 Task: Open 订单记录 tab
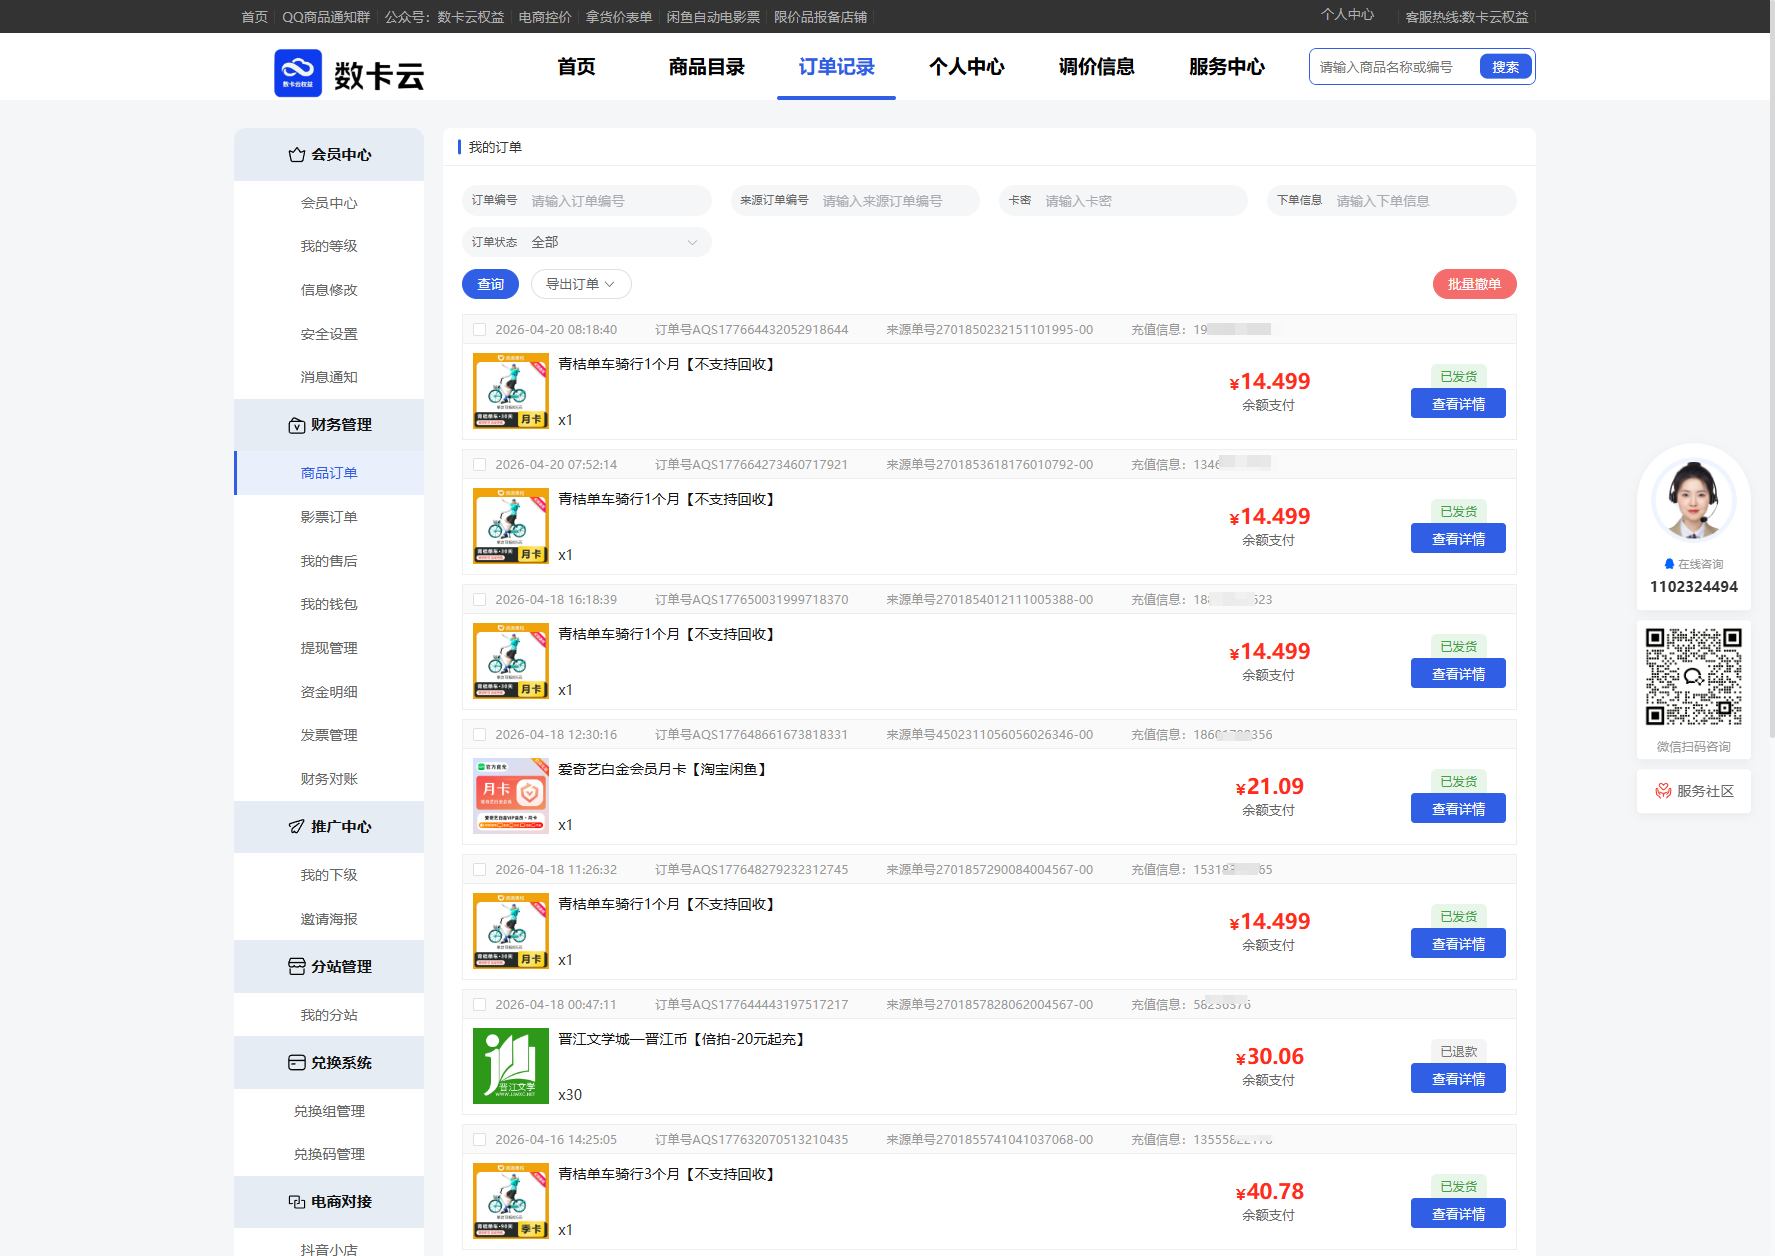[837, 67]
